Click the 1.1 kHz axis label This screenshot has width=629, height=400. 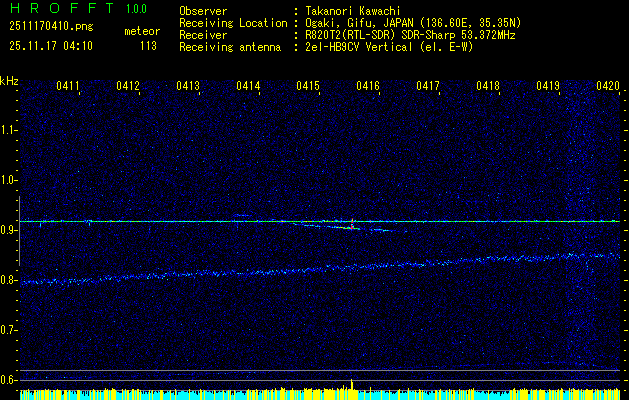pyautogui.click(x=9, y=130)
